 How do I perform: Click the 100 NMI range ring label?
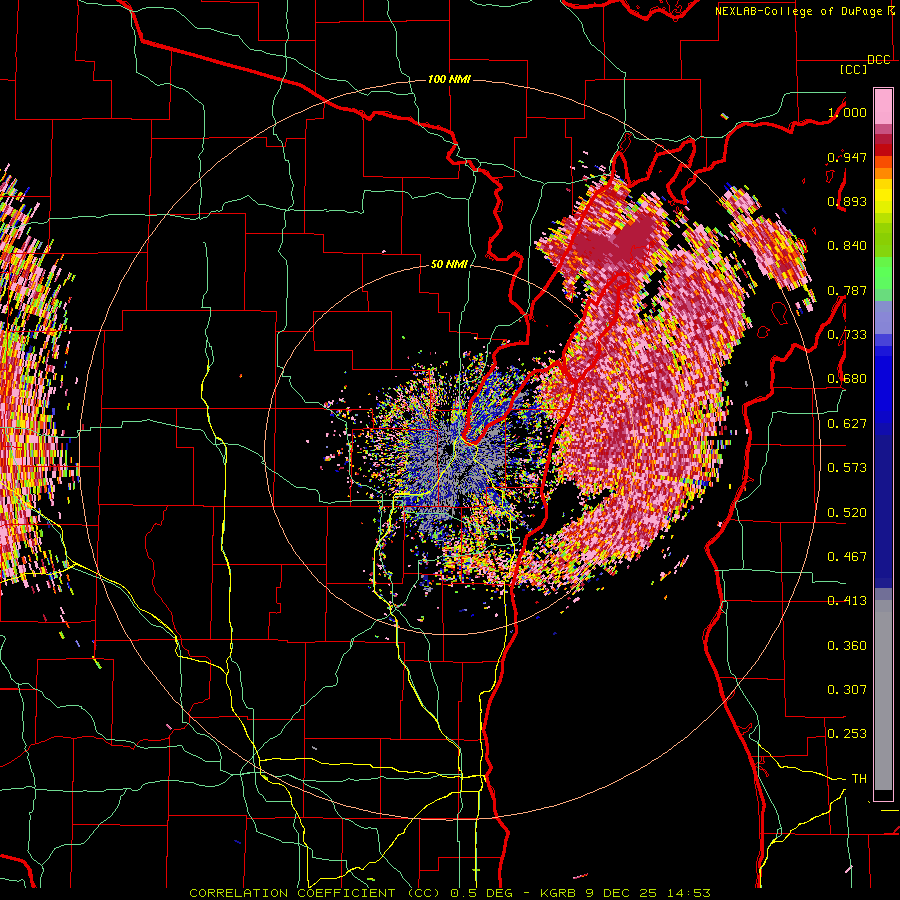pyautogui.click(x=449, y=79)
